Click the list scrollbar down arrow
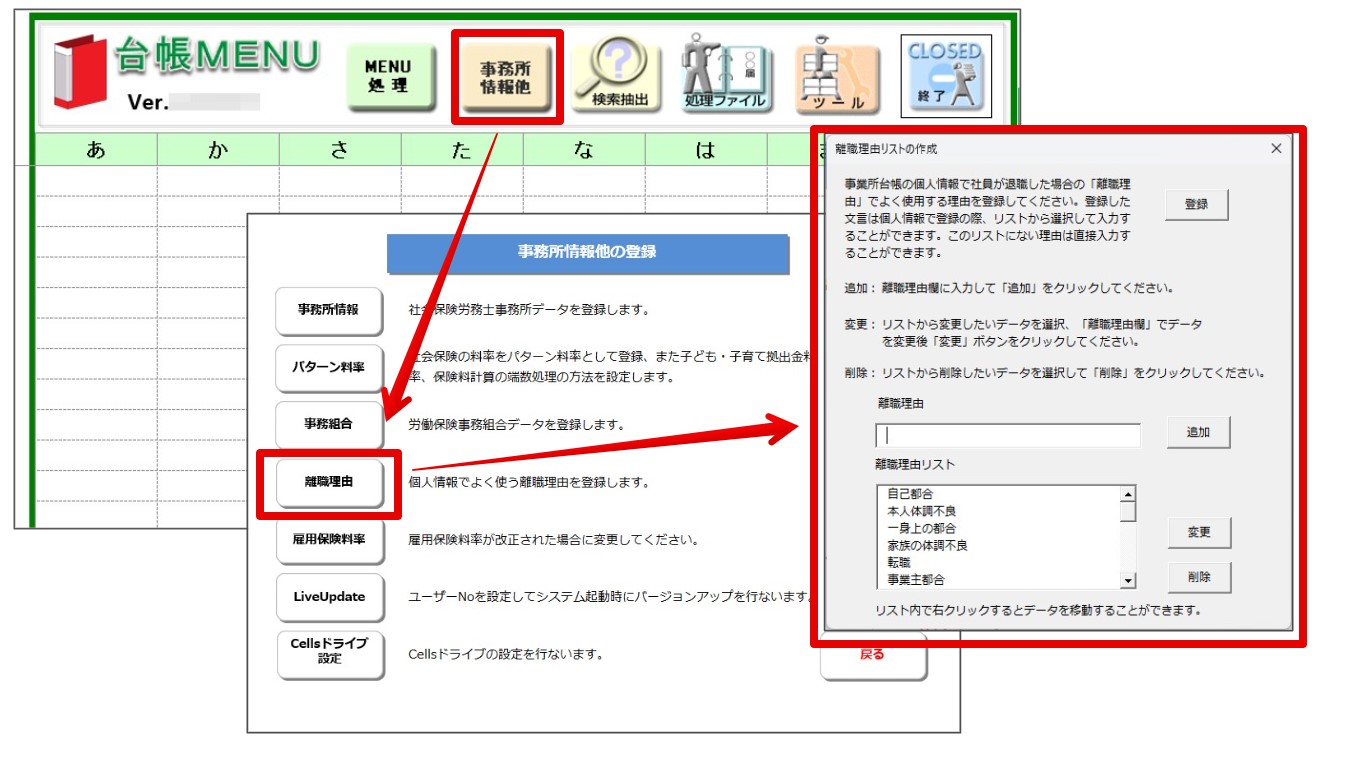 1128,580
